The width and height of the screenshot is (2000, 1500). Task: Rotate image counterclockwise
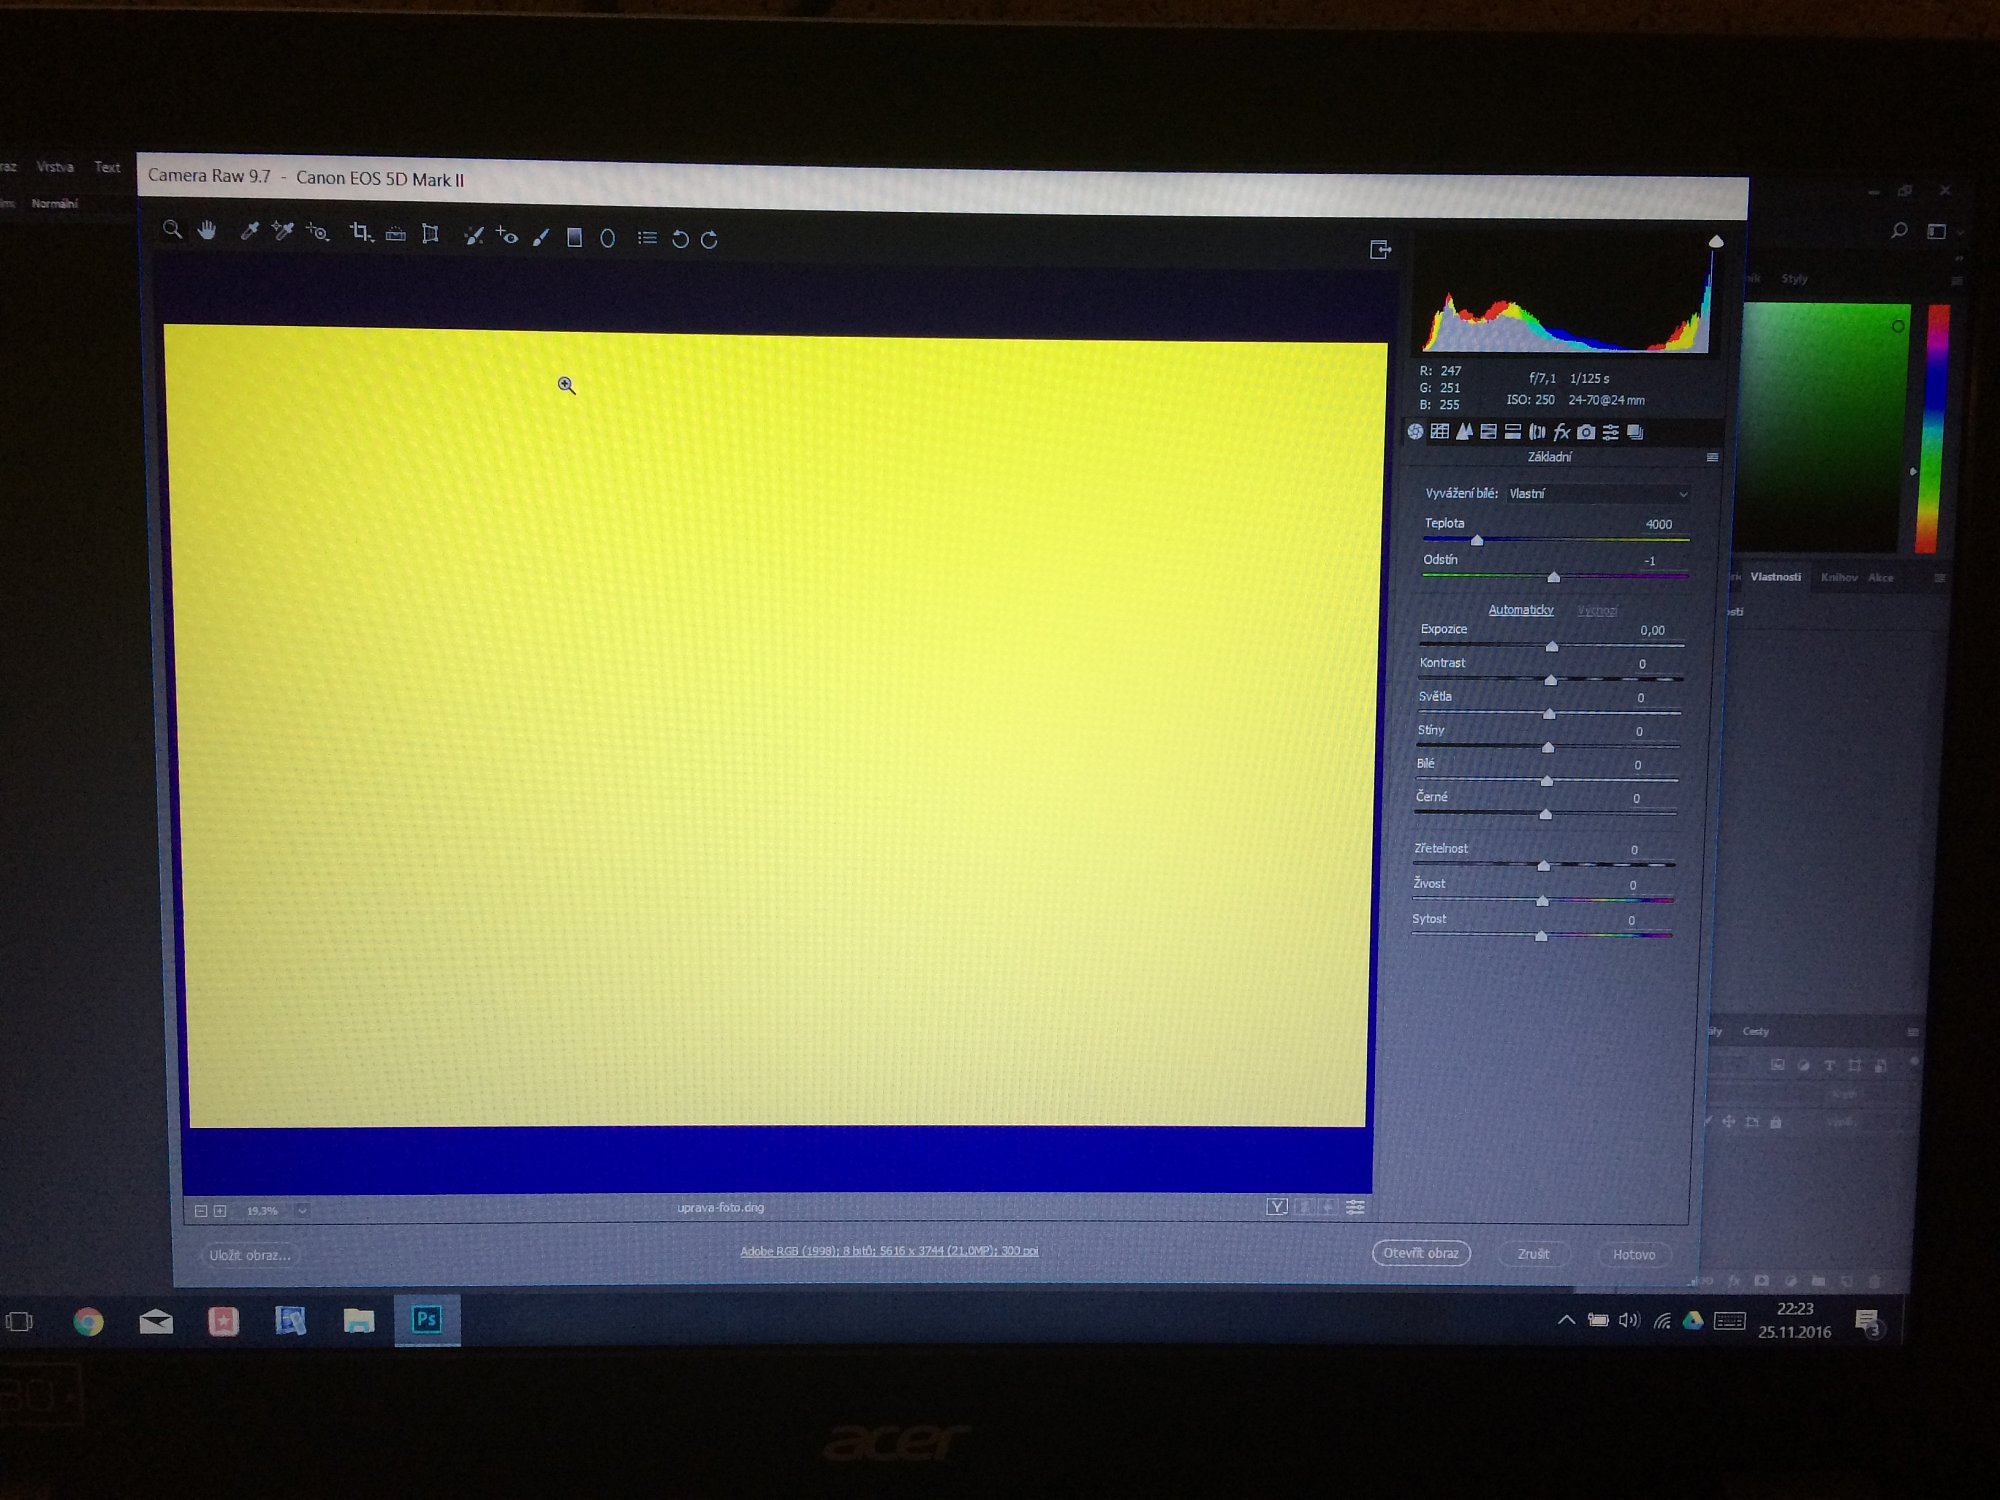point(680,239)
